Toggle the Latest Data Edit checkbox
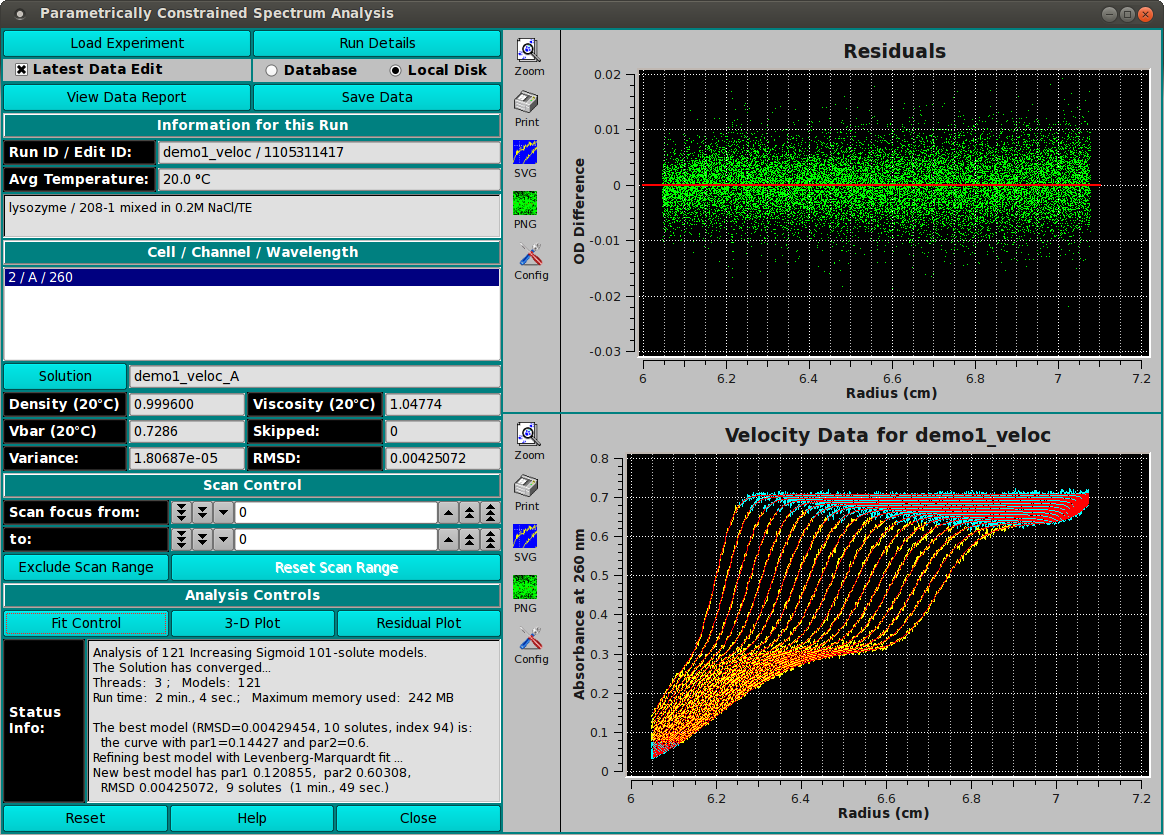Screen dimensions: 1164x835 [x=22, y=70]
